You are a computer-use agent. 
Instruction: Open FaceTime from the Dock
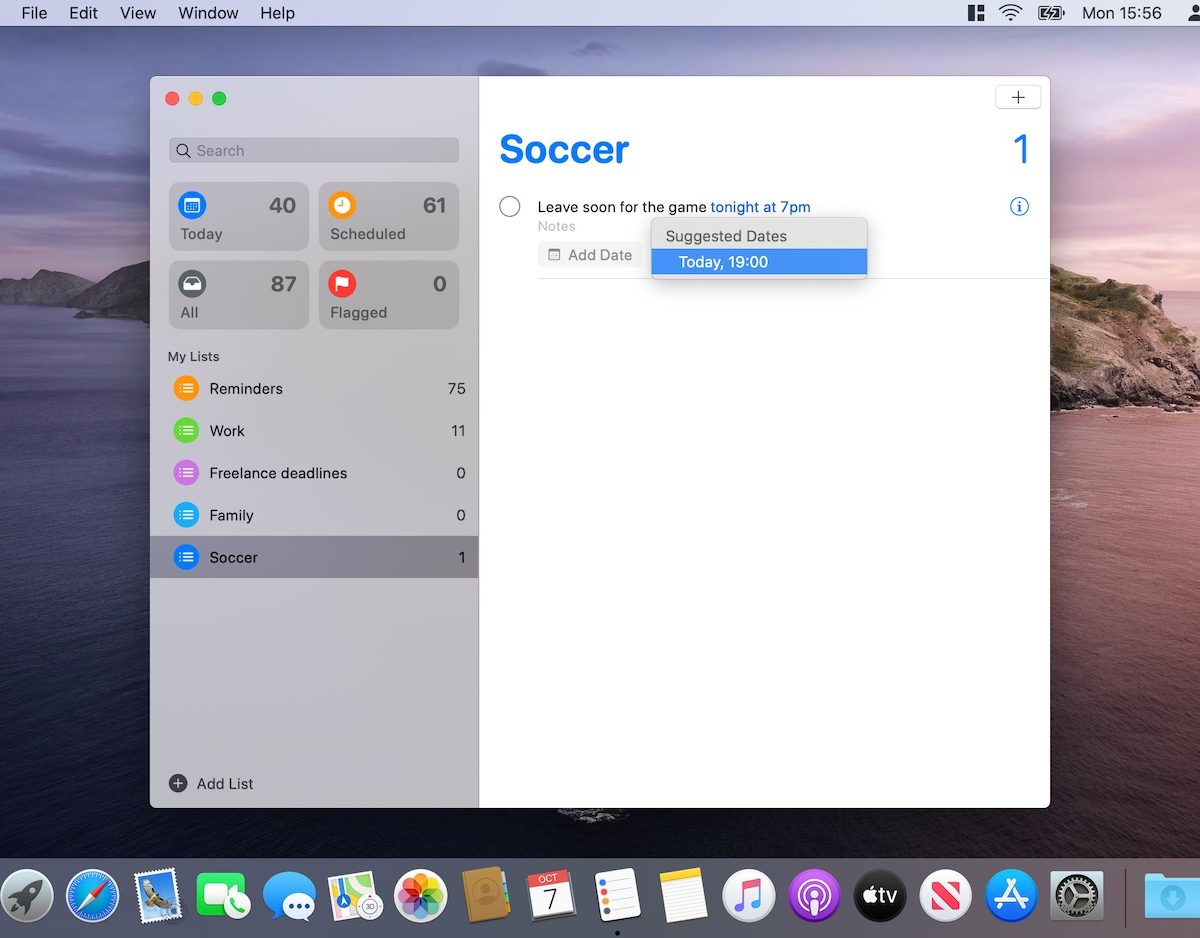click(224, 894)
